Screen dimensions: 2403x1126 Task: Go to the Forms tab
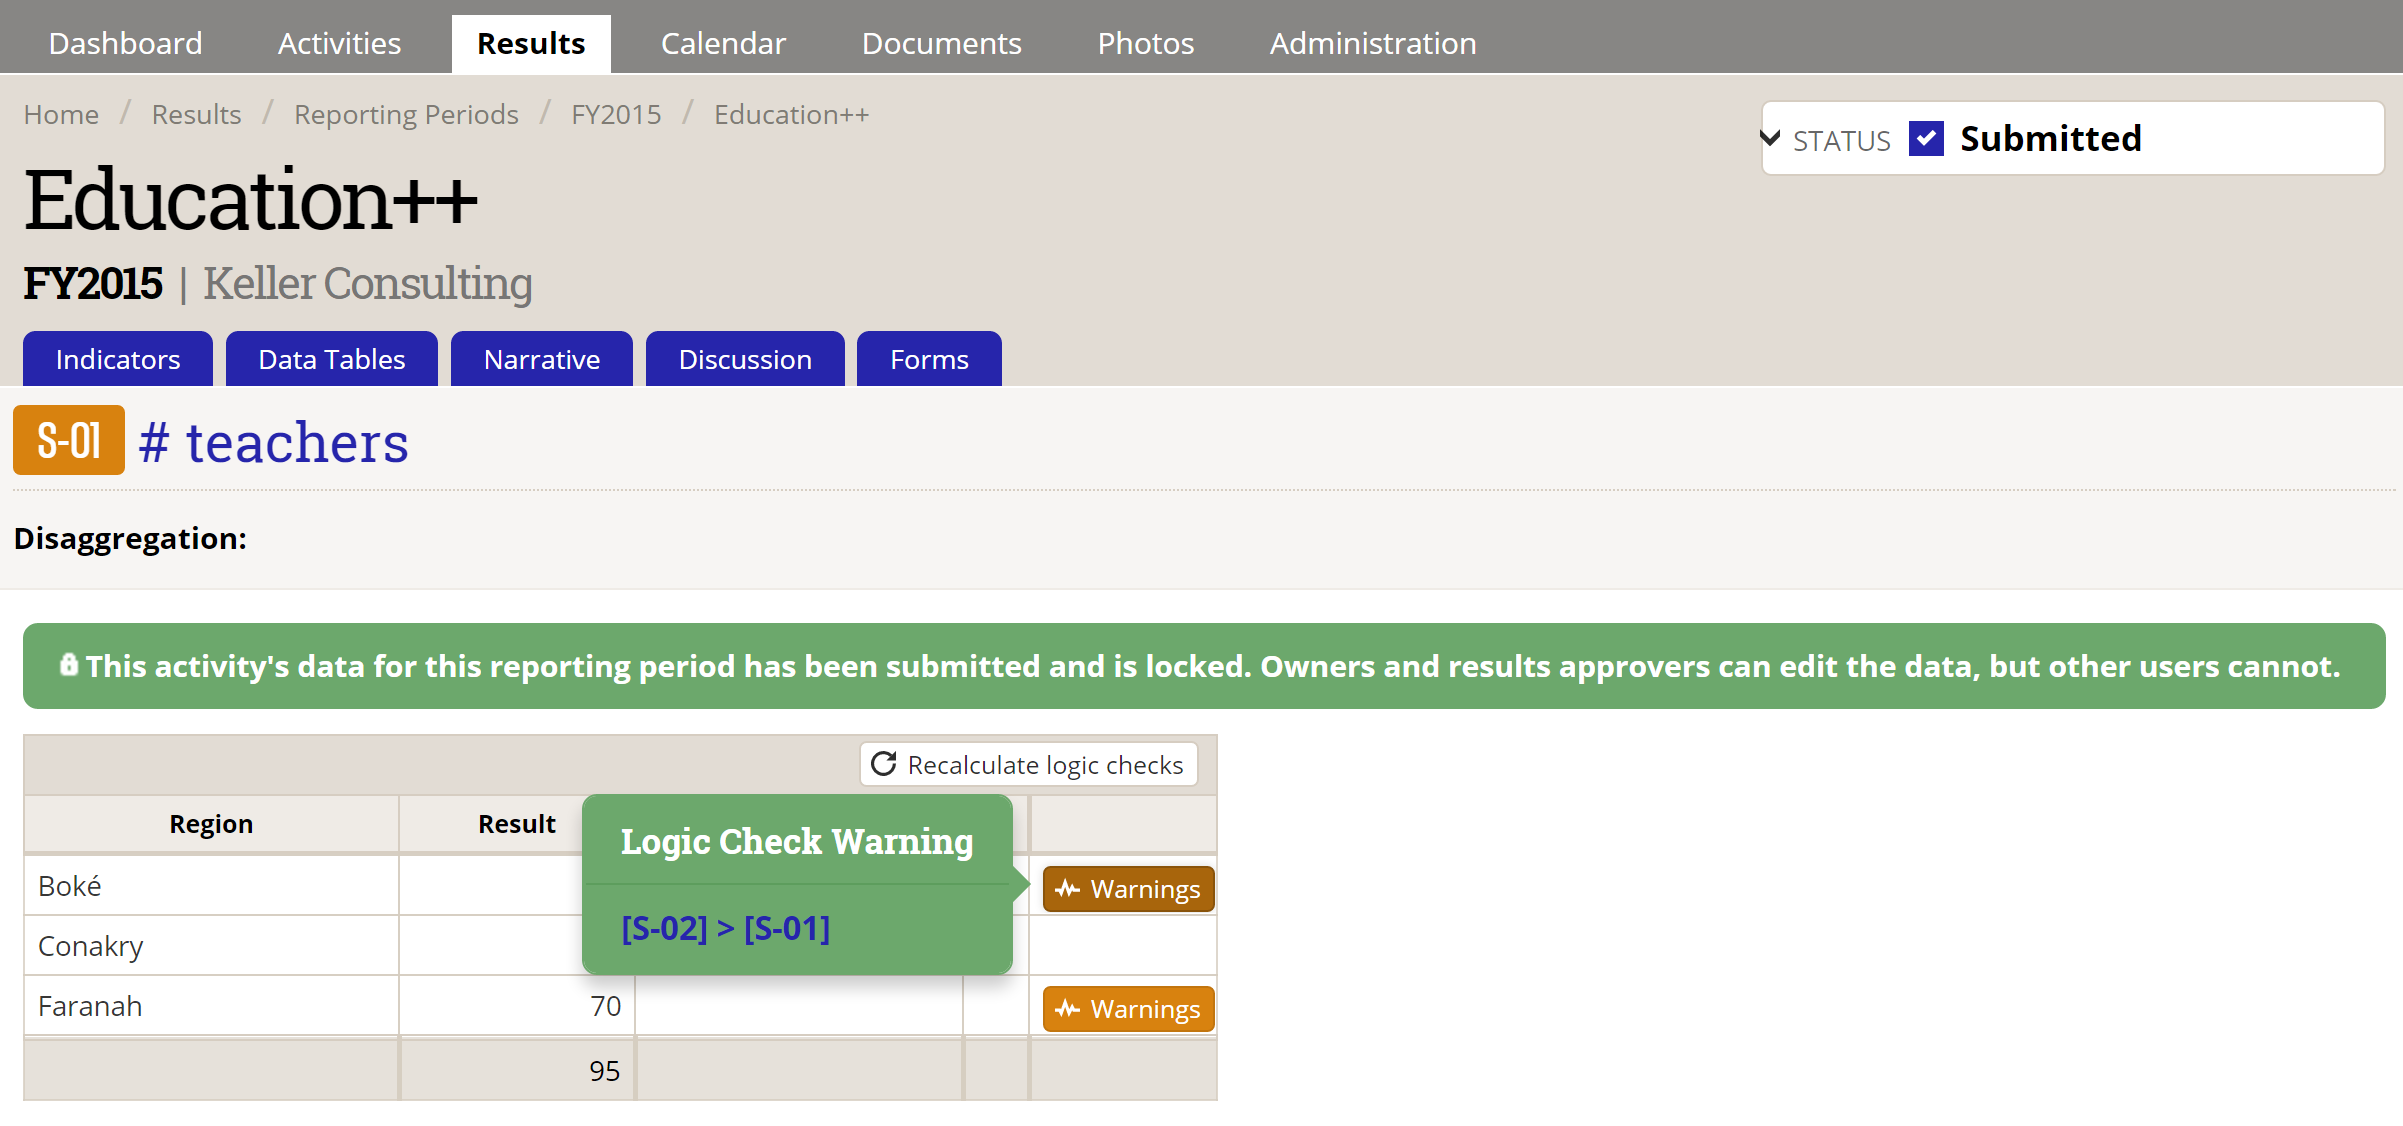tap(928, 359)
